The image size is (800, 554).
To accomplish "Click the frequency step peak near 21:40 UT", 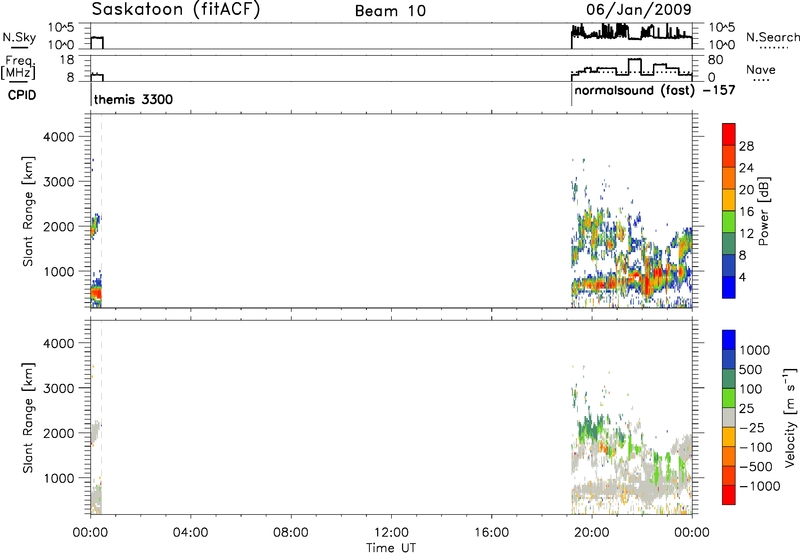I will coord(634,60).
